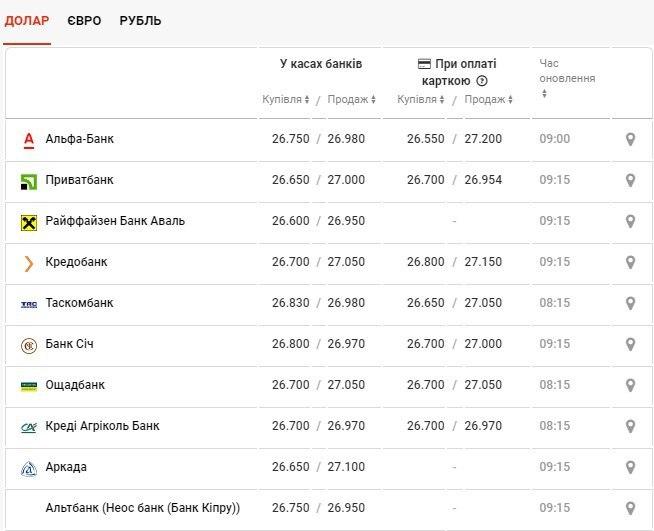The height and width of the screenshot is (531, 654).
Task: Sort by cash desk Купівля column
Action: 285,99
